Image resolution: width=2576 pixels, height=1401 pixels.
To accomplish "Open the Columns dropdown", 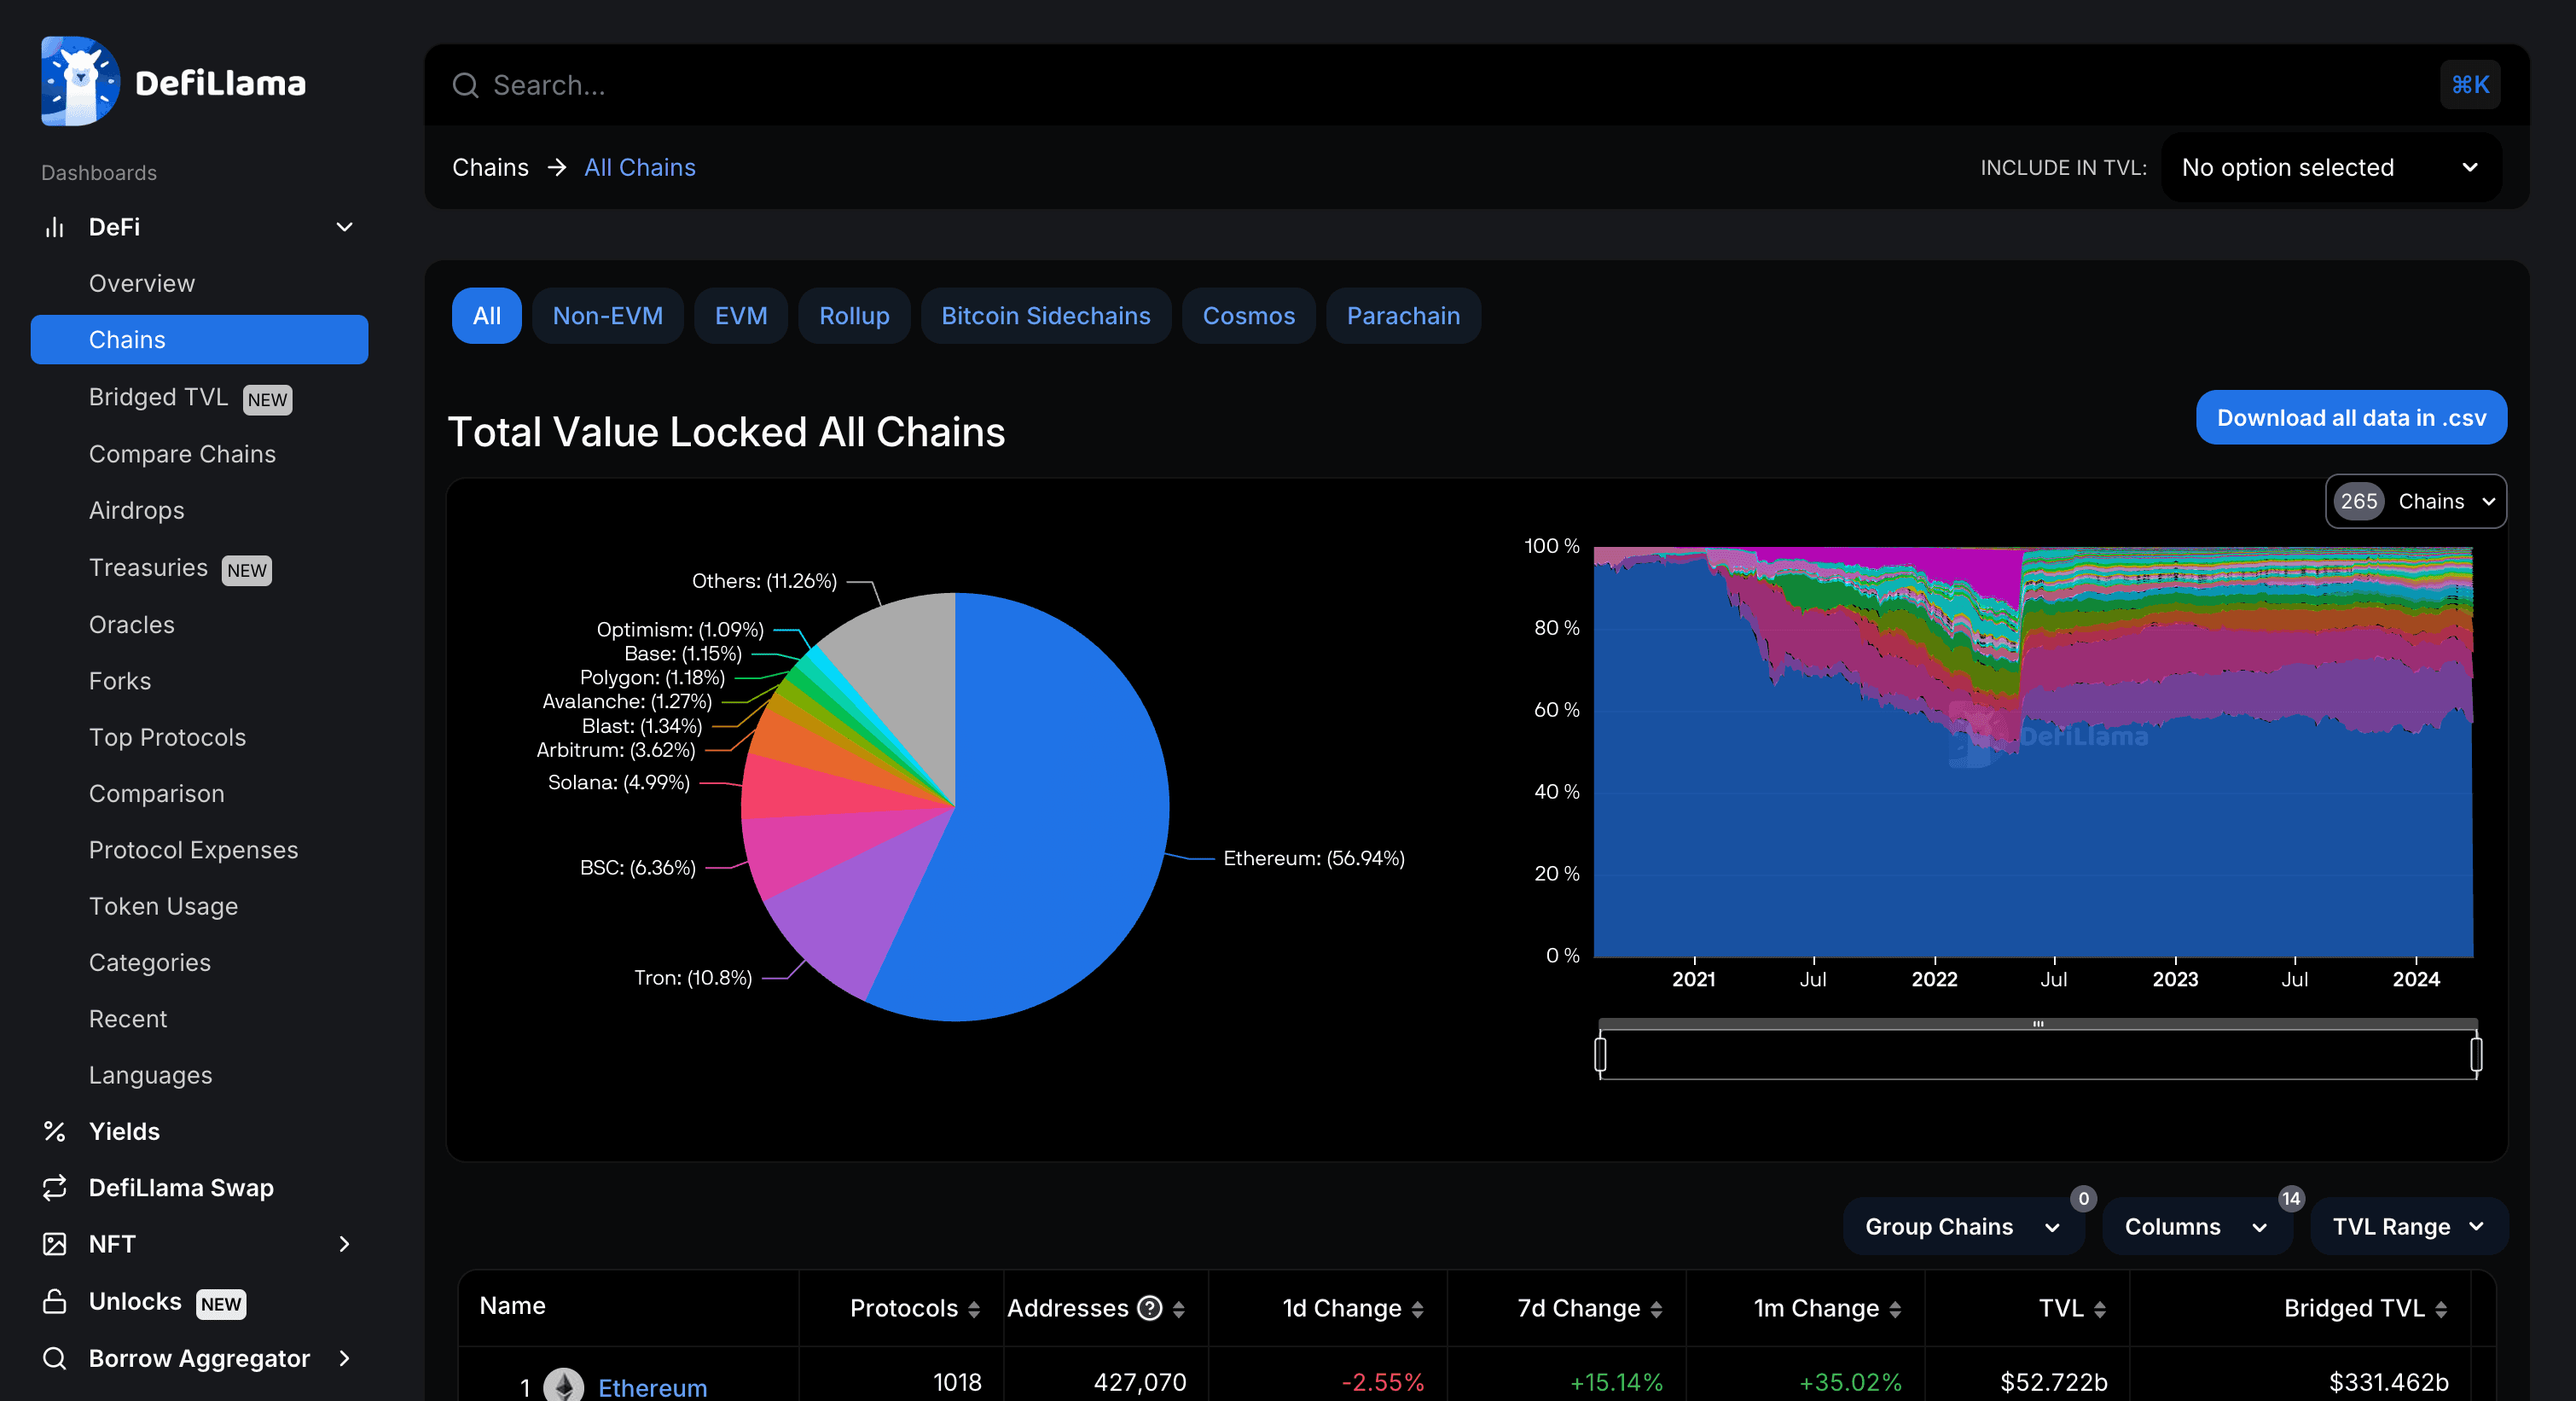I will (2197, 1226).
